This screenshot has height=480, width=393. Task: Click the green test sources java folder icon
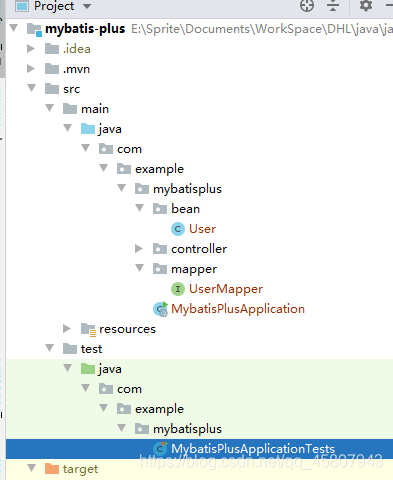click(88, 369)
